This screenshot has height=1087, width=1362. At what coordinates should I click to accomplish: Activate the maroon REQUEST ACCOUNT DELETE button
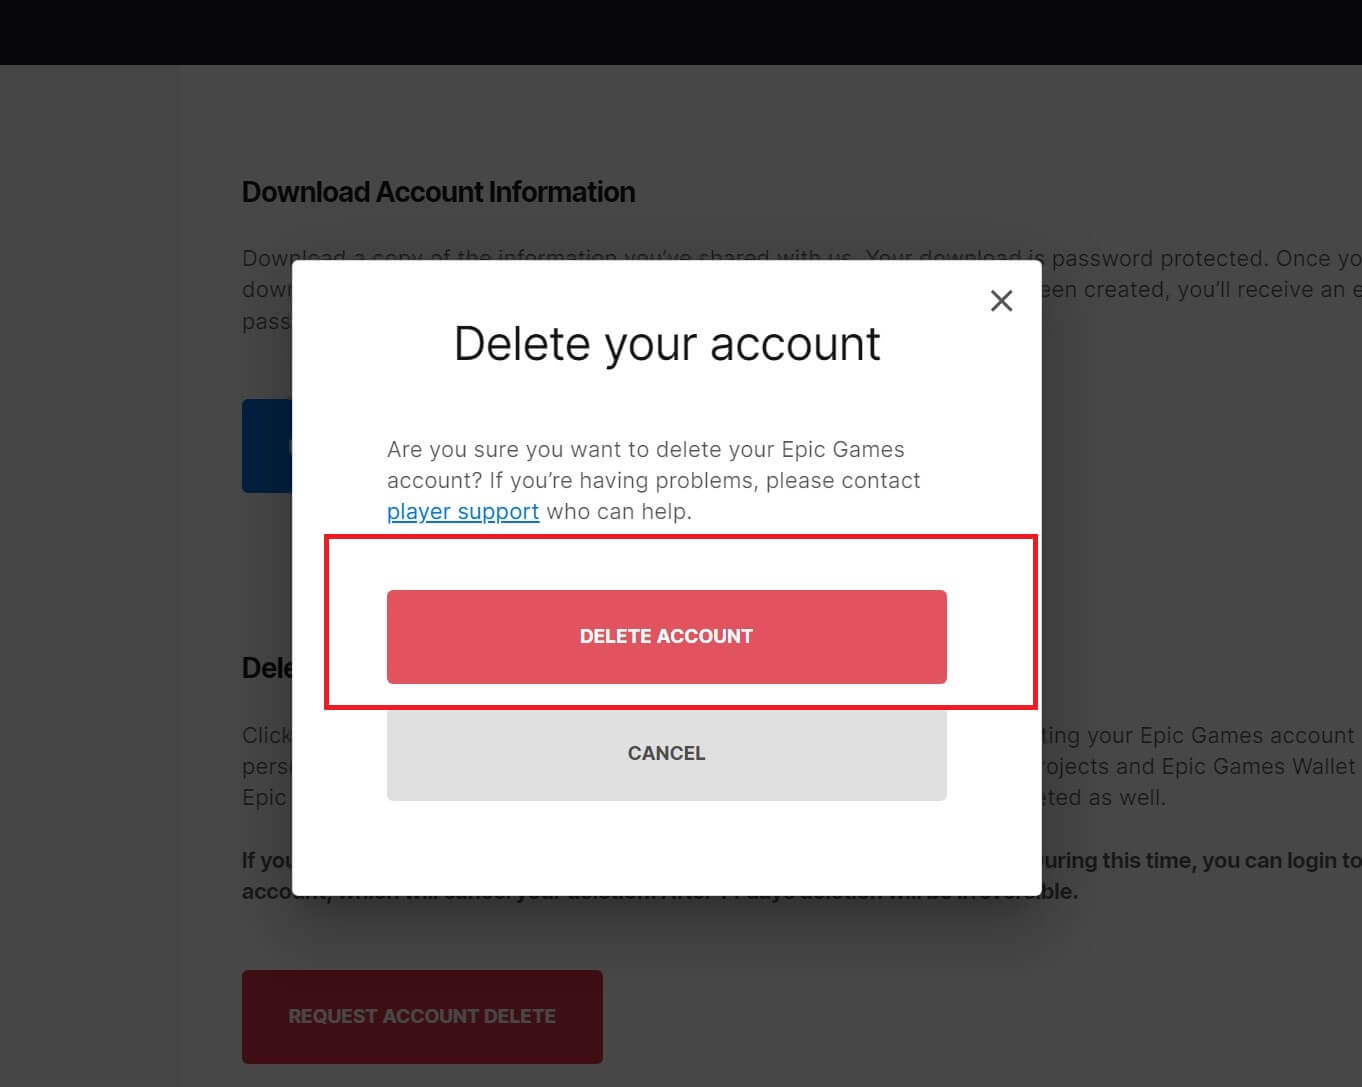pos(421,1016)
